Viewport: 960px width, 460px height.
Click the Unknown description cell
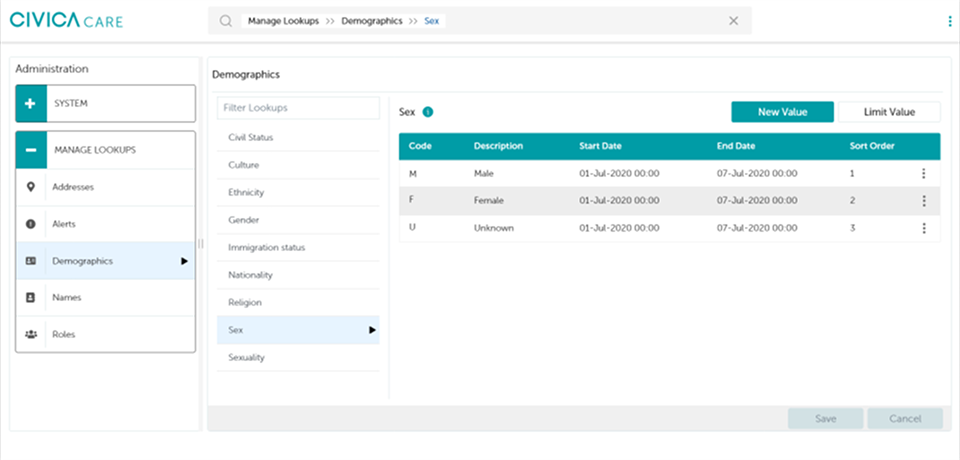point(493,228)
